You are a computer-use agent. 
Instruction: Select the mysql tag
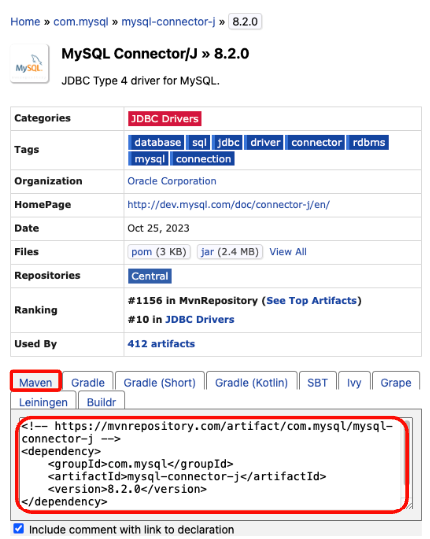[x=148, y=159]
